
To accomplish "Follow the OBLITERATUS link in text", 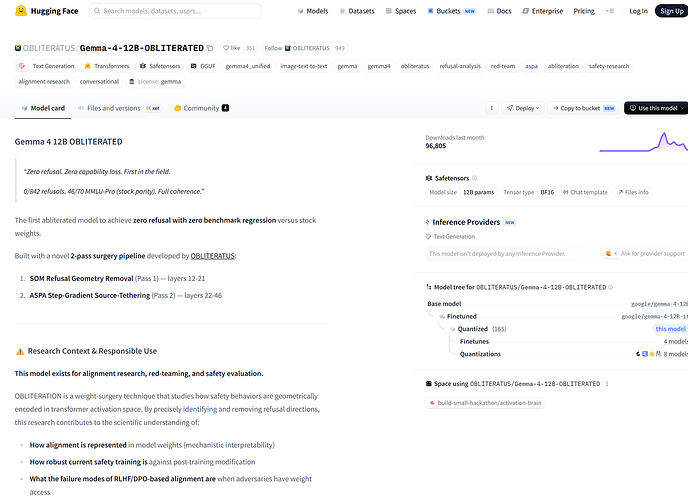I will [212, 256].
